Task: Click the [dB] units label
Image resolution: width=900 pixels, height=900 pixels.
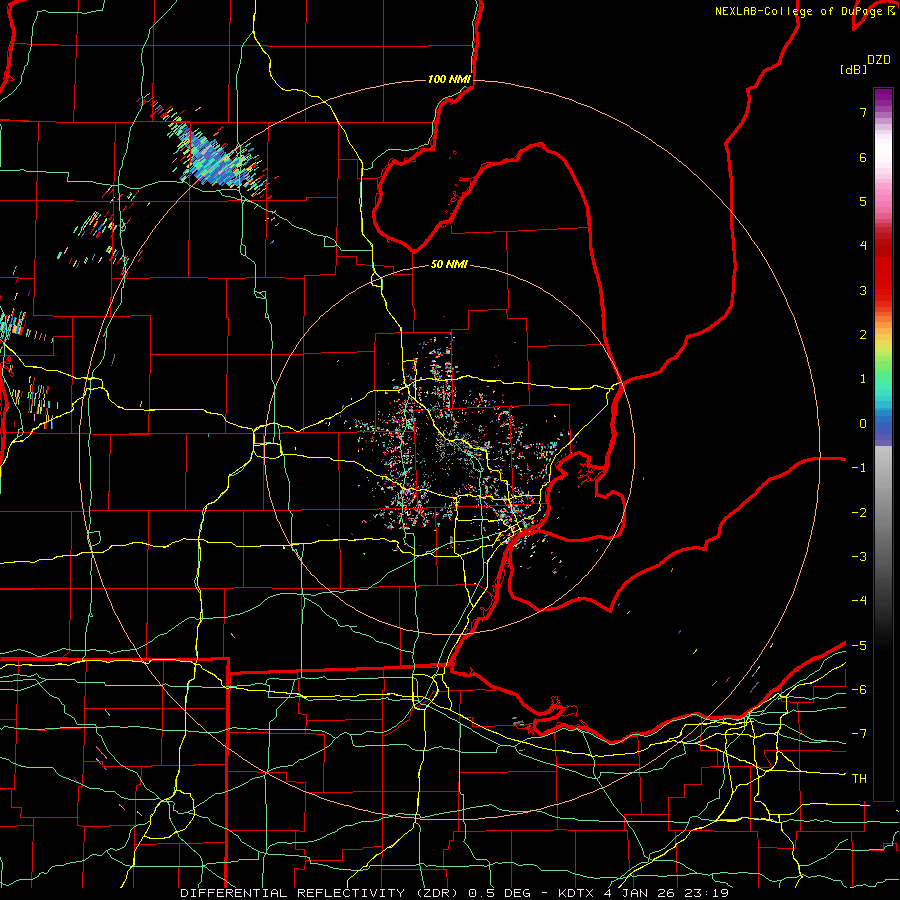Action: click(x=853, y=69)
